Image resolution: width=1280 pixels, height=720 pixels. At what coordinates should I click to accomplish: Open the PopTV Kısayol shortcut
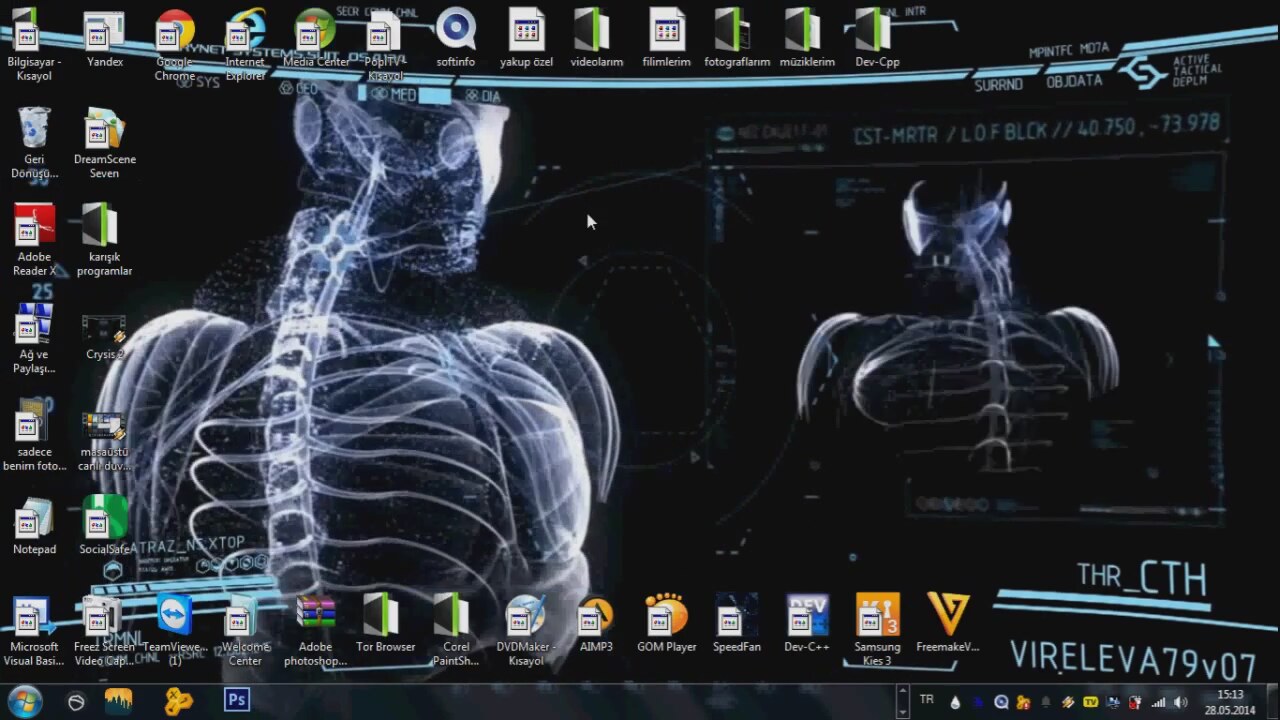click(x=385, y=45)
